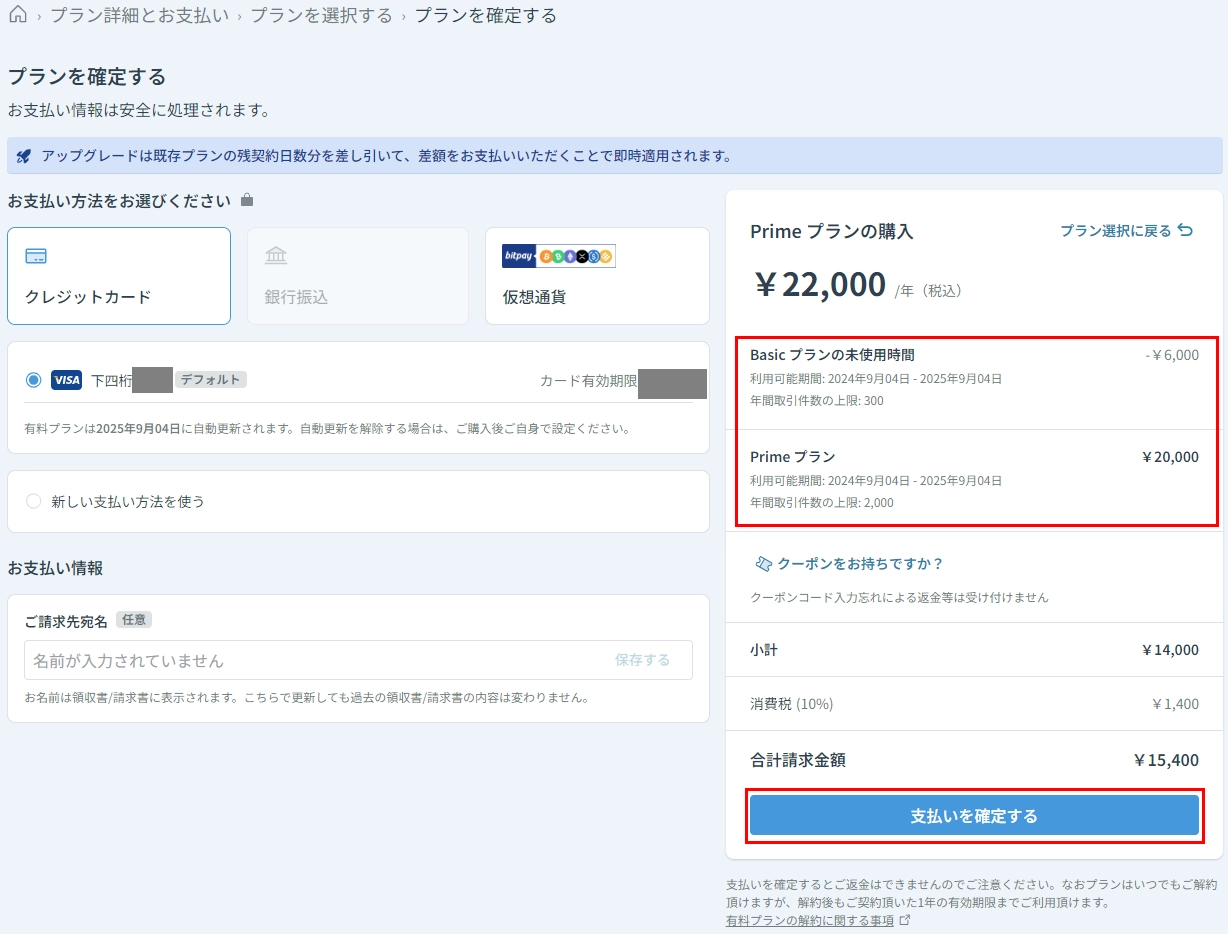1228x934 pixels.
Task: Click 年間取引件数の上限: 300 text
Action: click(817, 401)
